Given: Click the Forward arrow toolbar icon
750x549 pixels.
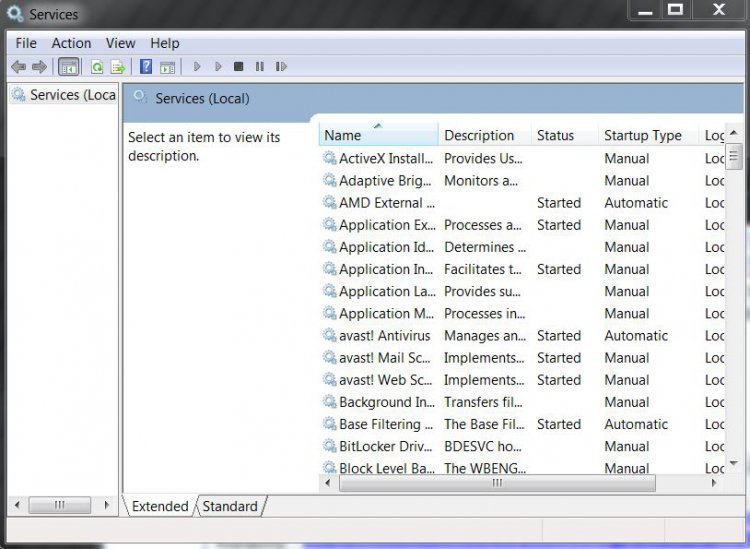Looking at the screenshot, I should (x=39, y=66).
